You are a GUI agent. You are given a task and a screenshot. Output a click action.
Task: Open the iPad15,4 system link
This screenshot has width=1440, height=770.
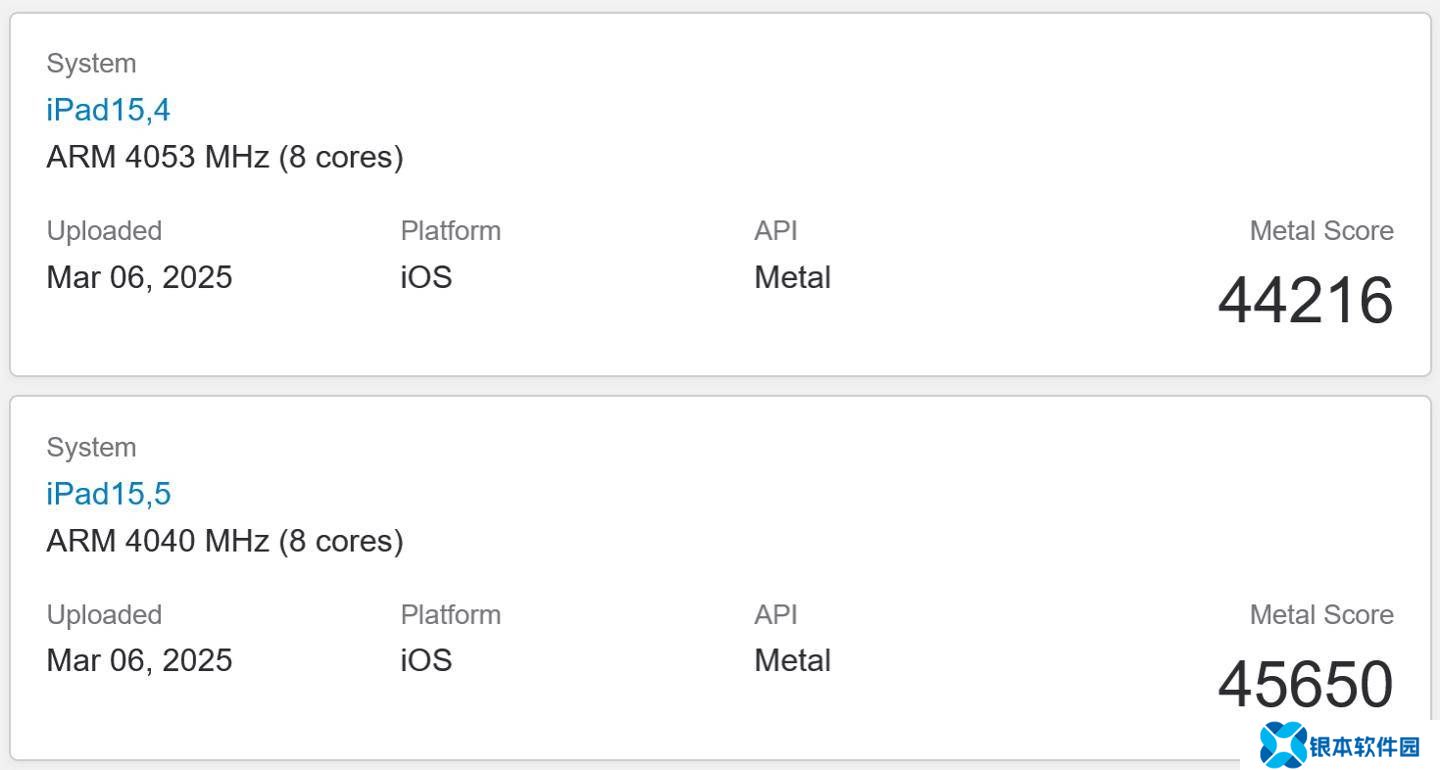(x=108, y=109)
